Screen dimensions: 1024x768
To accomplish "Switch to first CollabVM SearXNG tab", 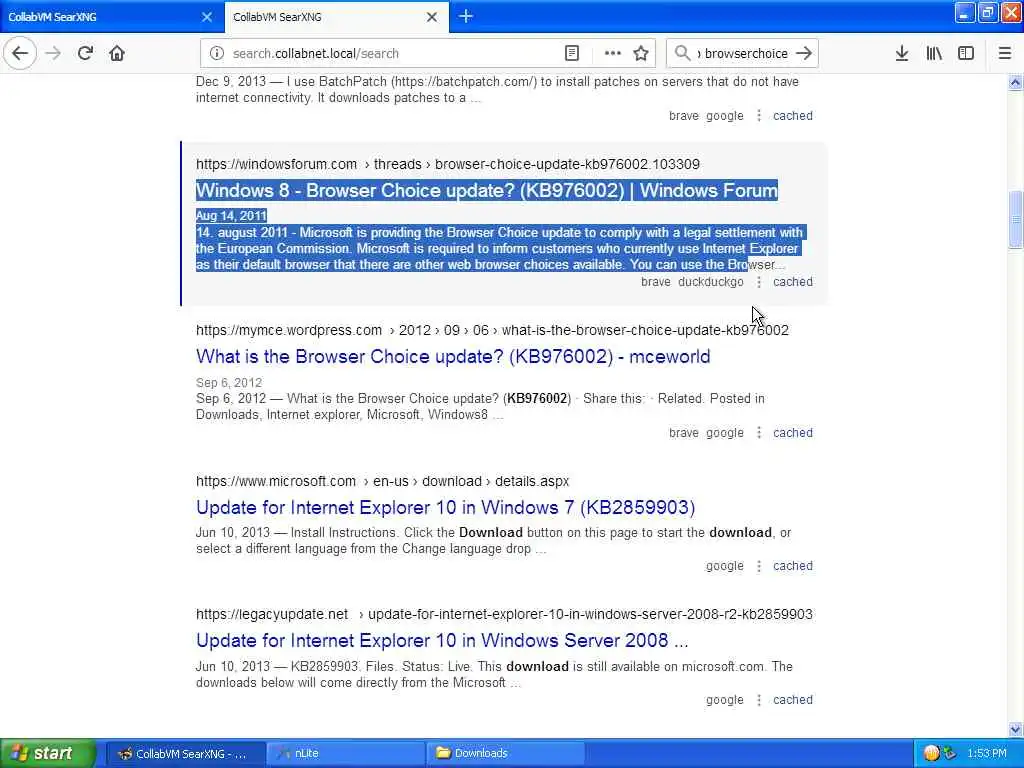I will click(111, 17).
